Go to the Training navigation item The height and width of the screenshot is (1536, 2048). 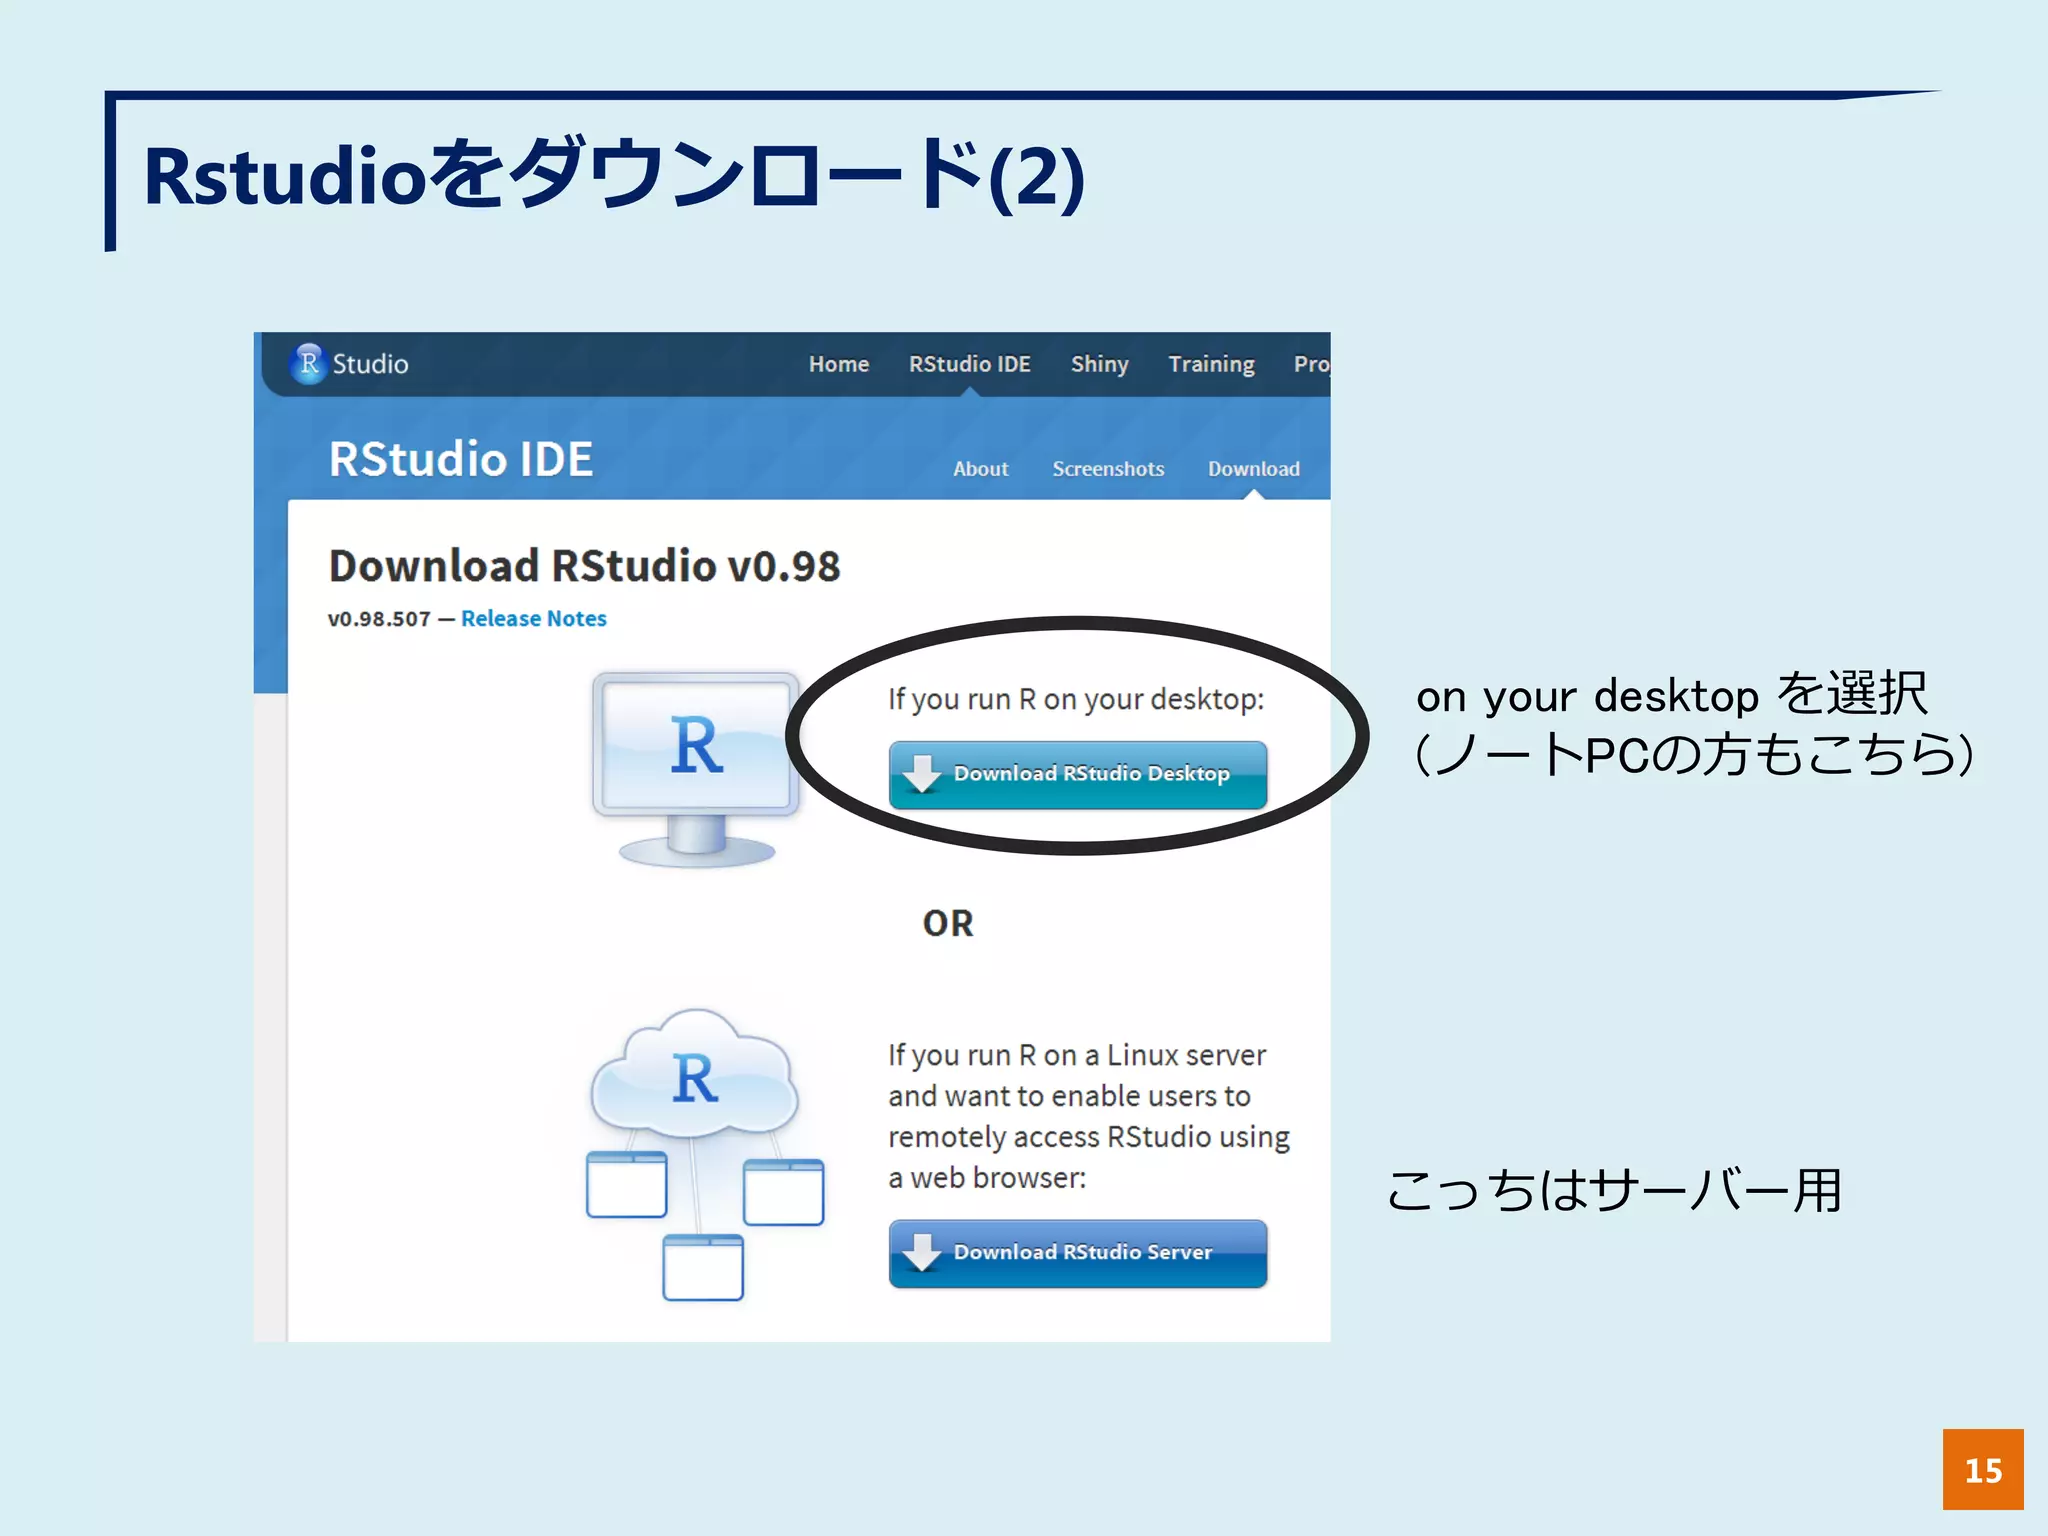(1211, 365)
